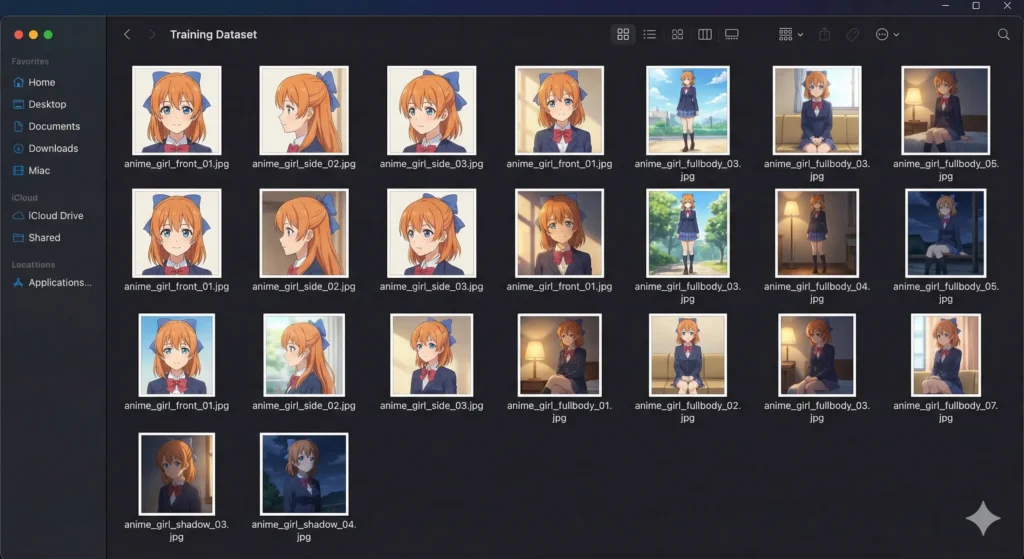
Task: Expand the more actions ellipsis menu
Action: click(x=886, y=34)
